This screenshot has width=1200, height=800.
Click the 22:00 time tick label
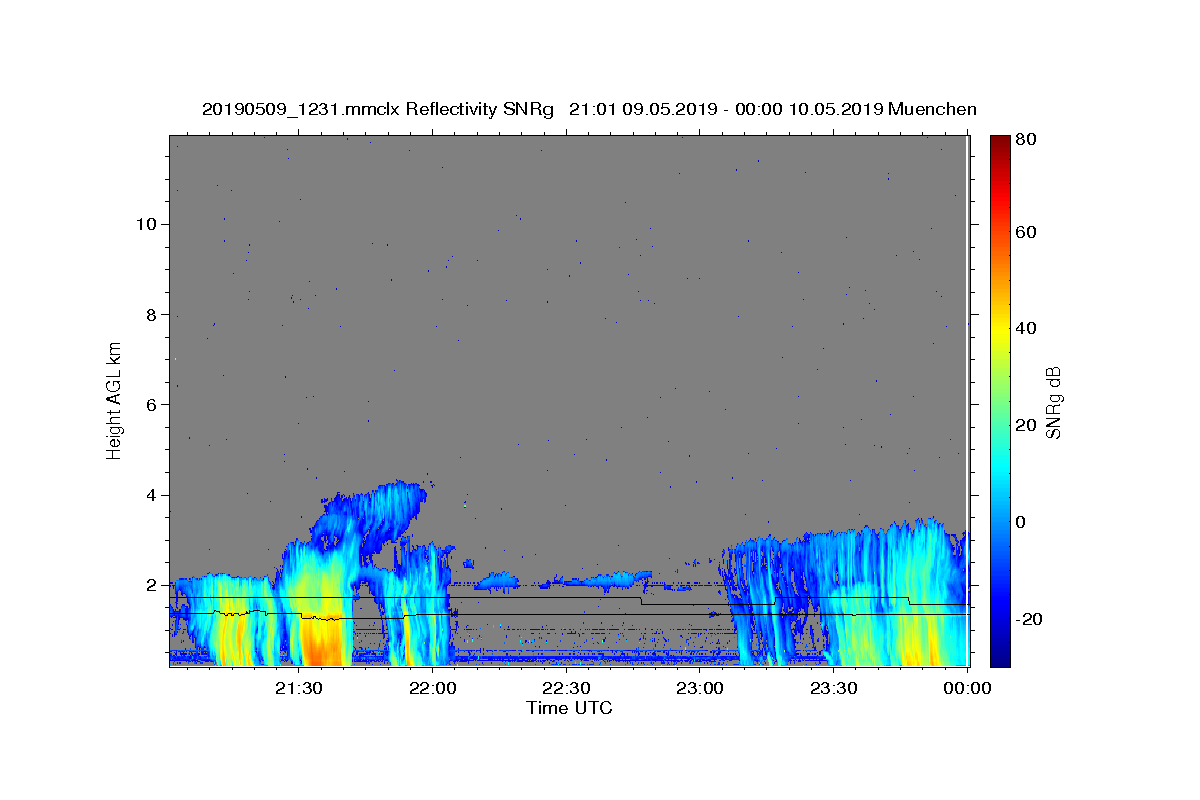[x=432, y=688]
